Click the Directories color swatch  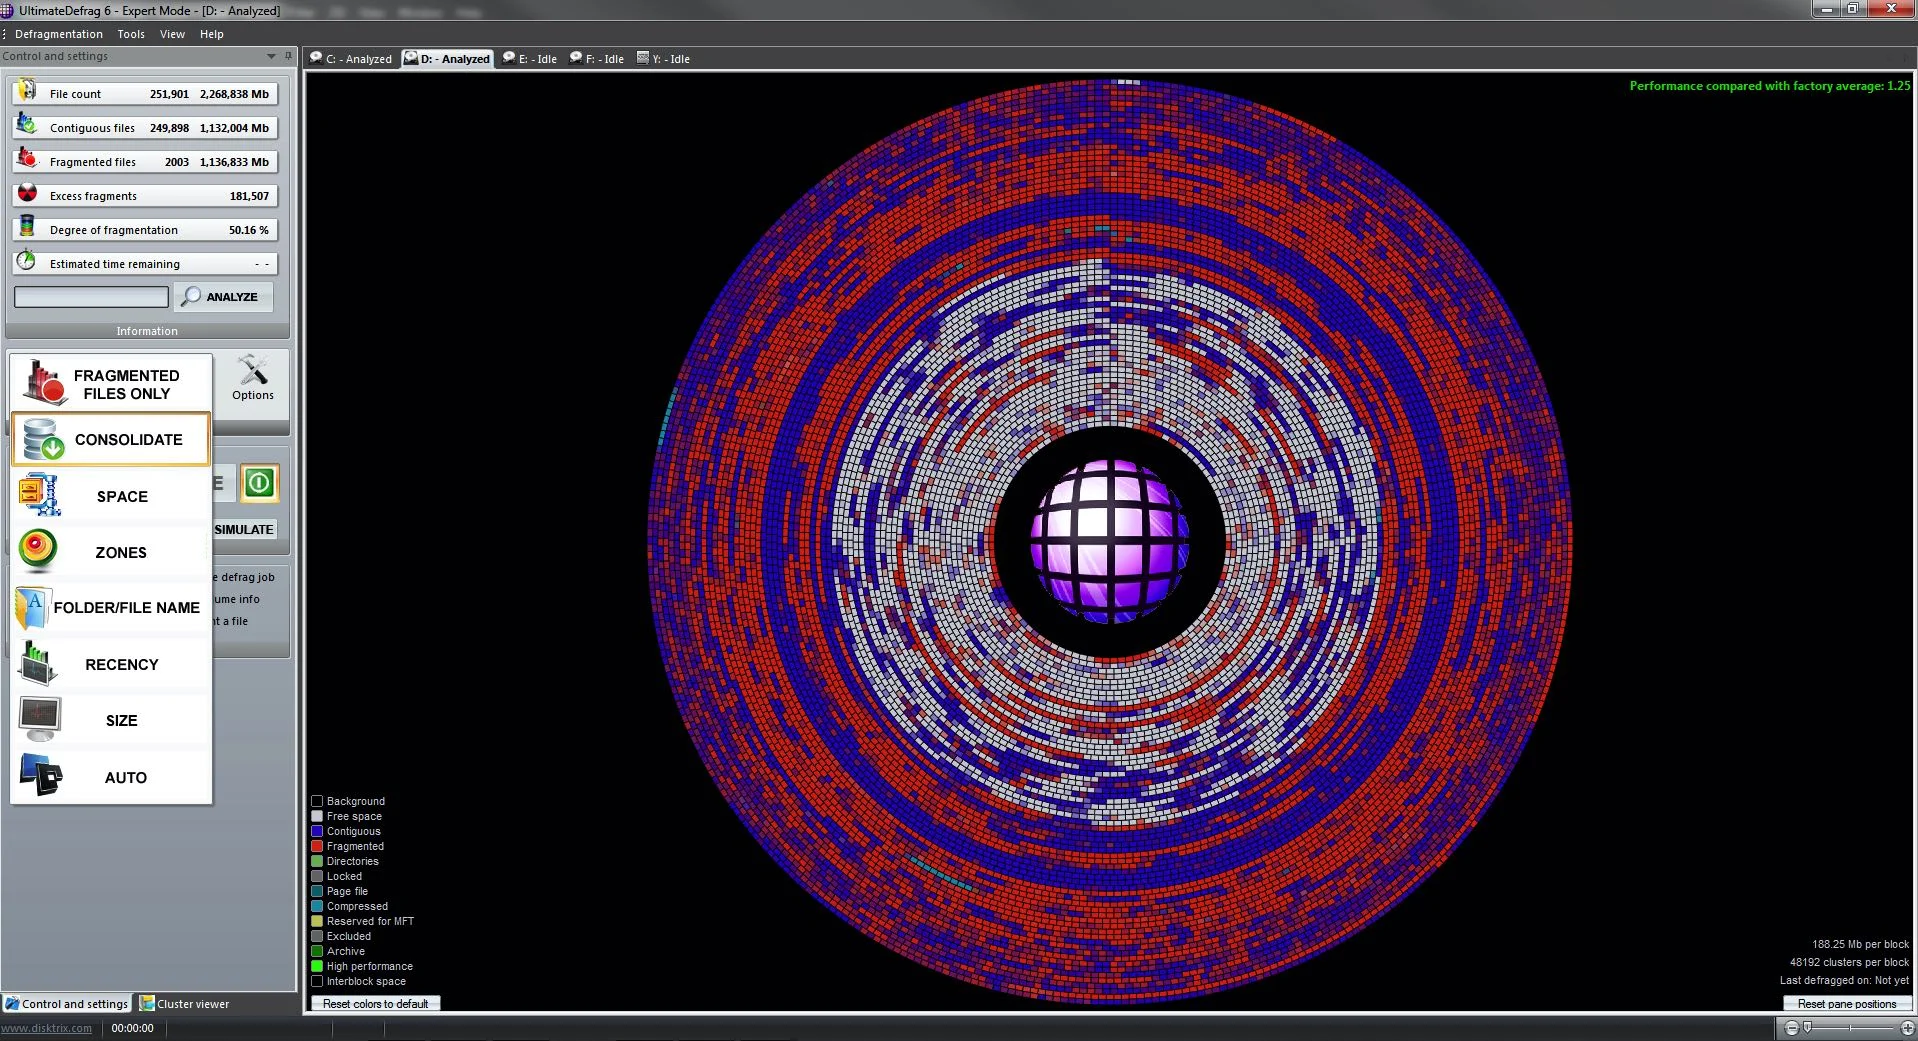(317, 861)
